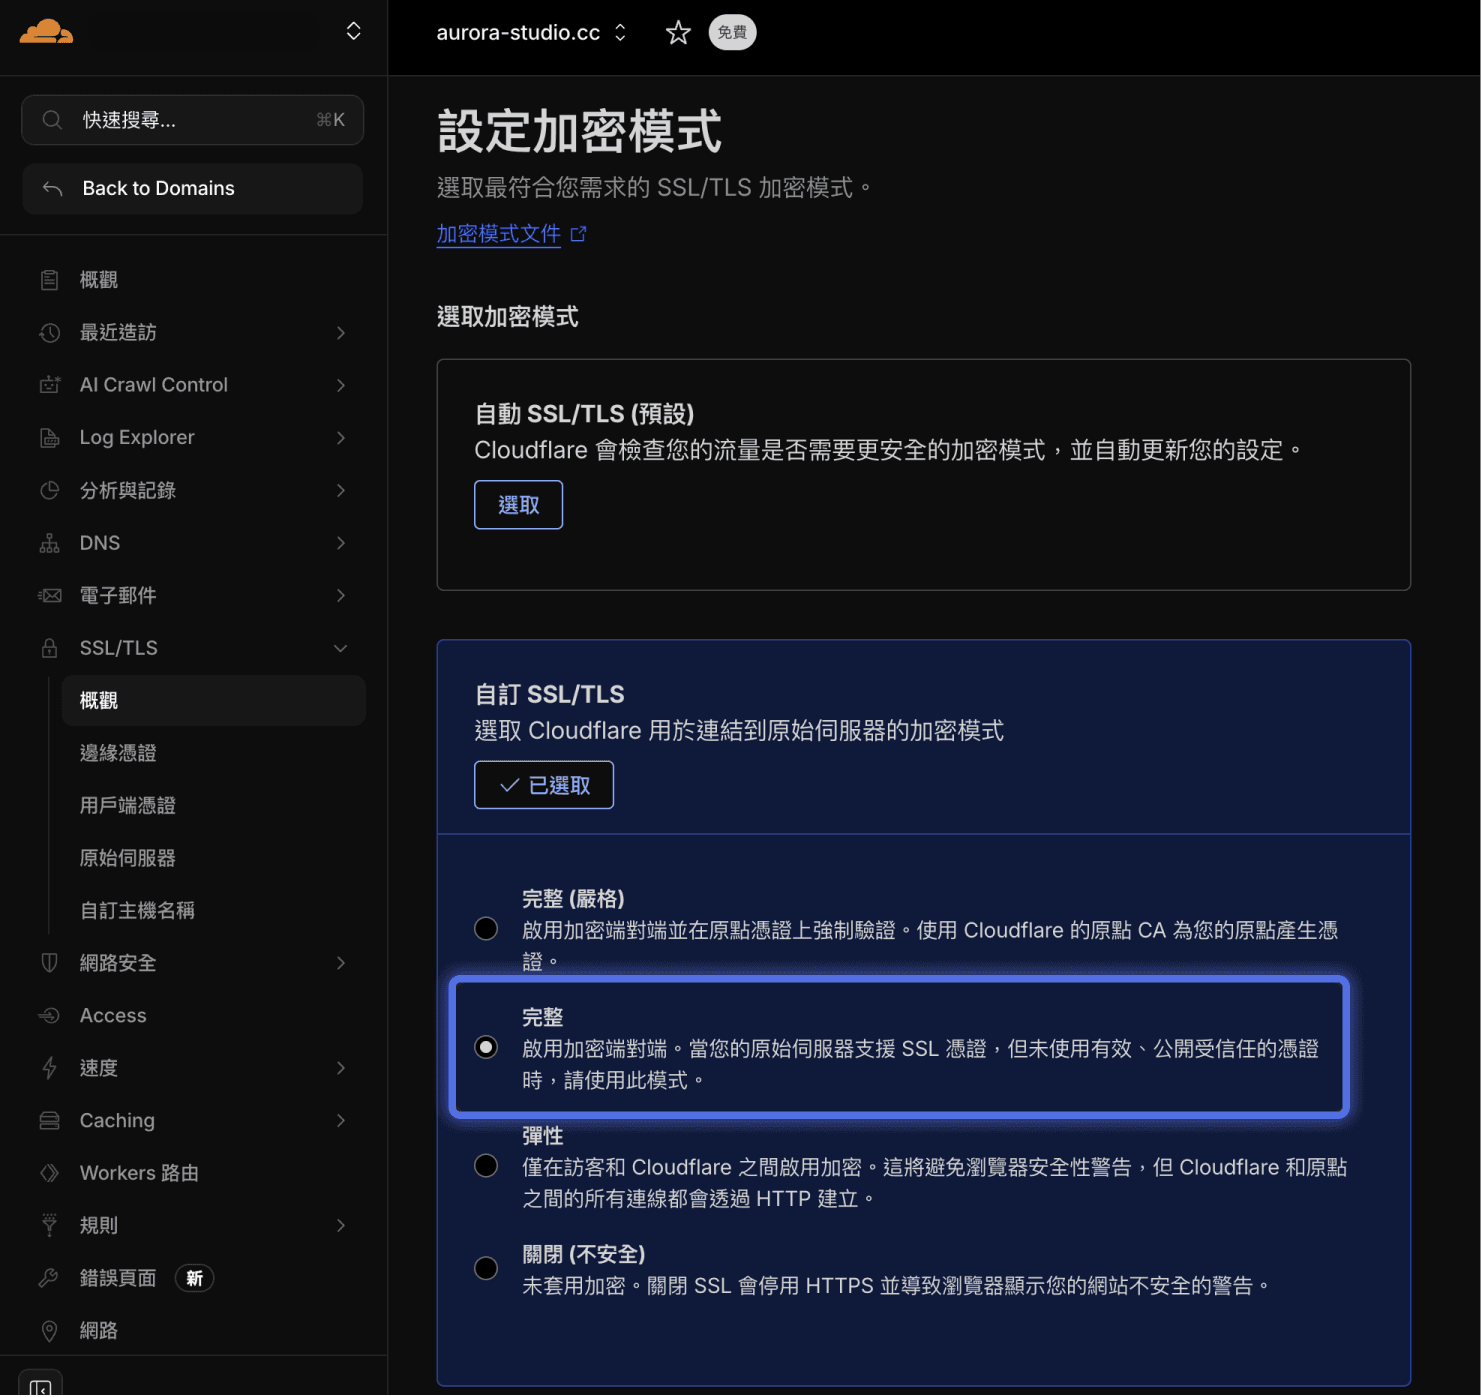Collapse the sidebar with bottom toggle icon

[40, 1386]
